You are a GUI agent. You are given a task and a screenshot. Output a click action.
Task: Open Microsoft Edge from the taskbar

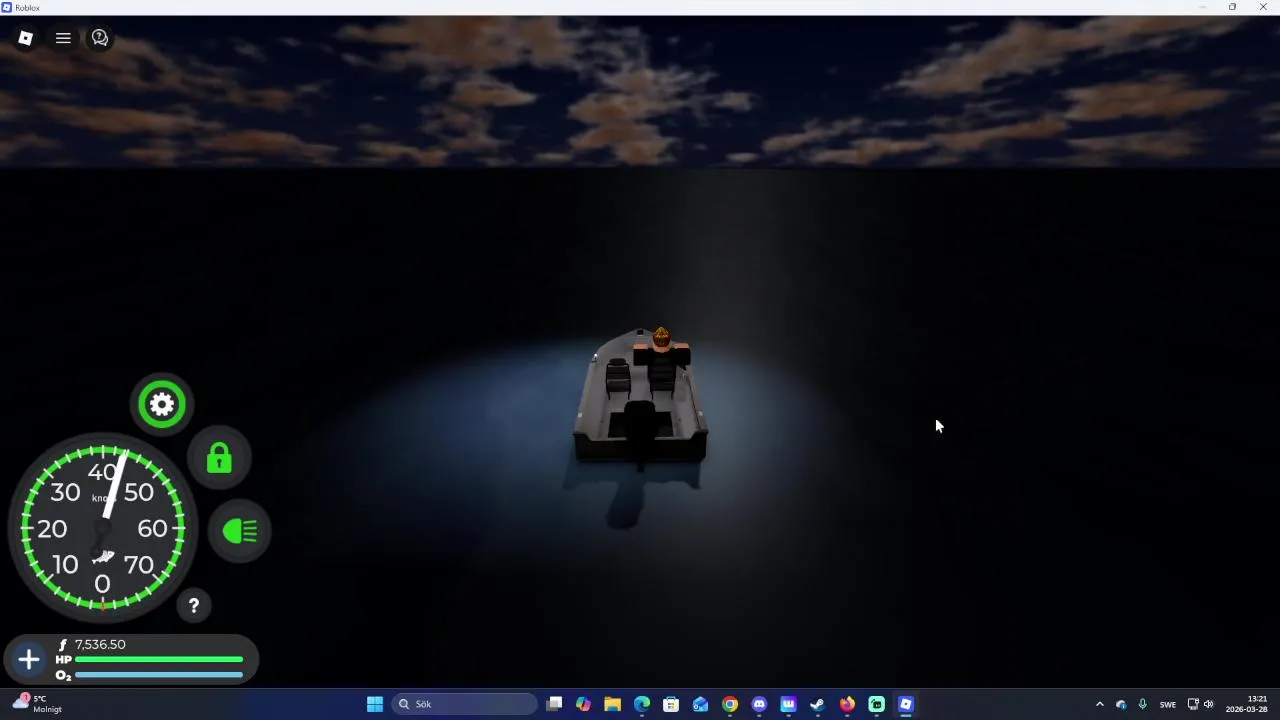coord(642,704)
